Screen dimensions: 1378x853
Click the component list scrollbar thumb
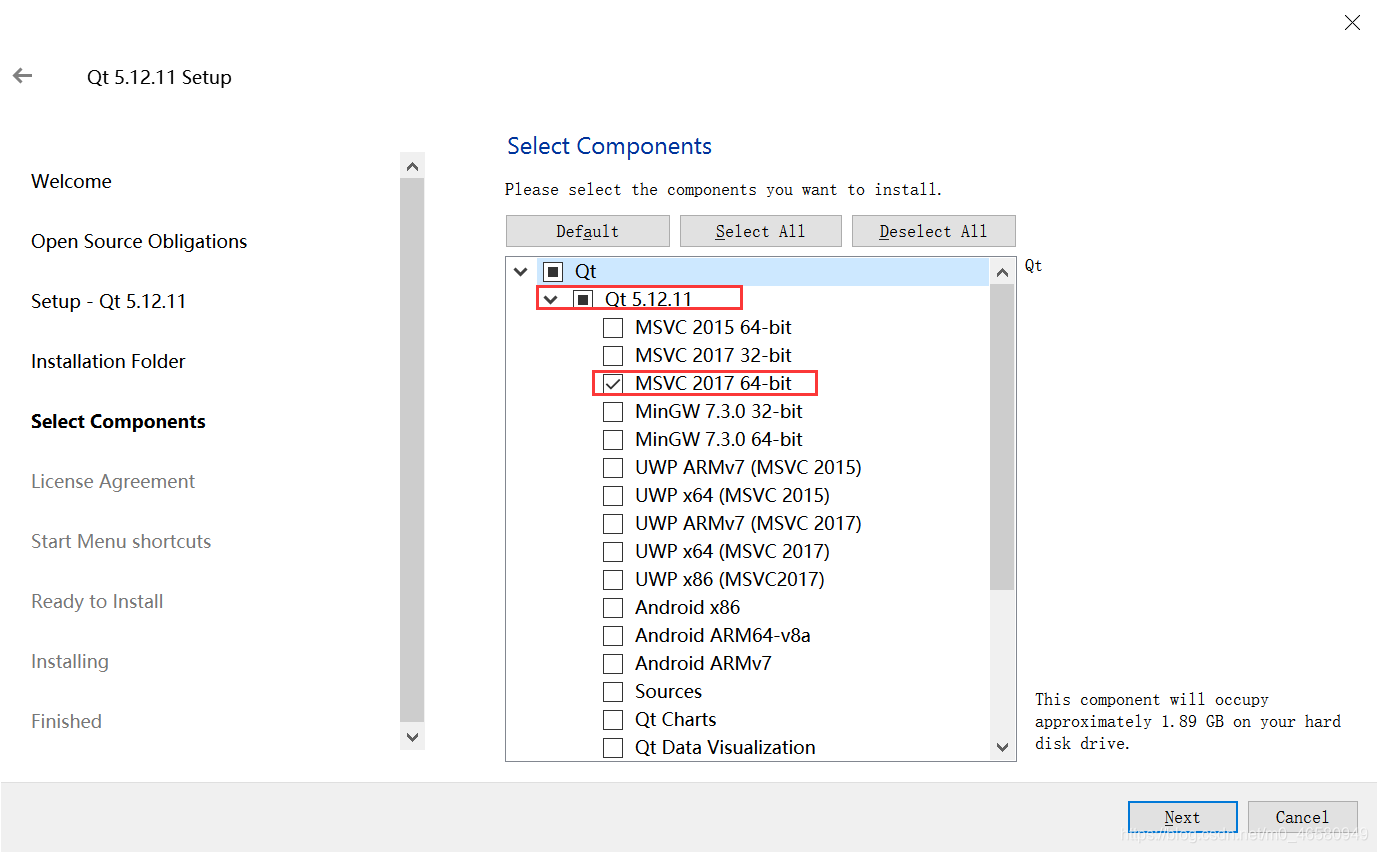click(1003, 437)
